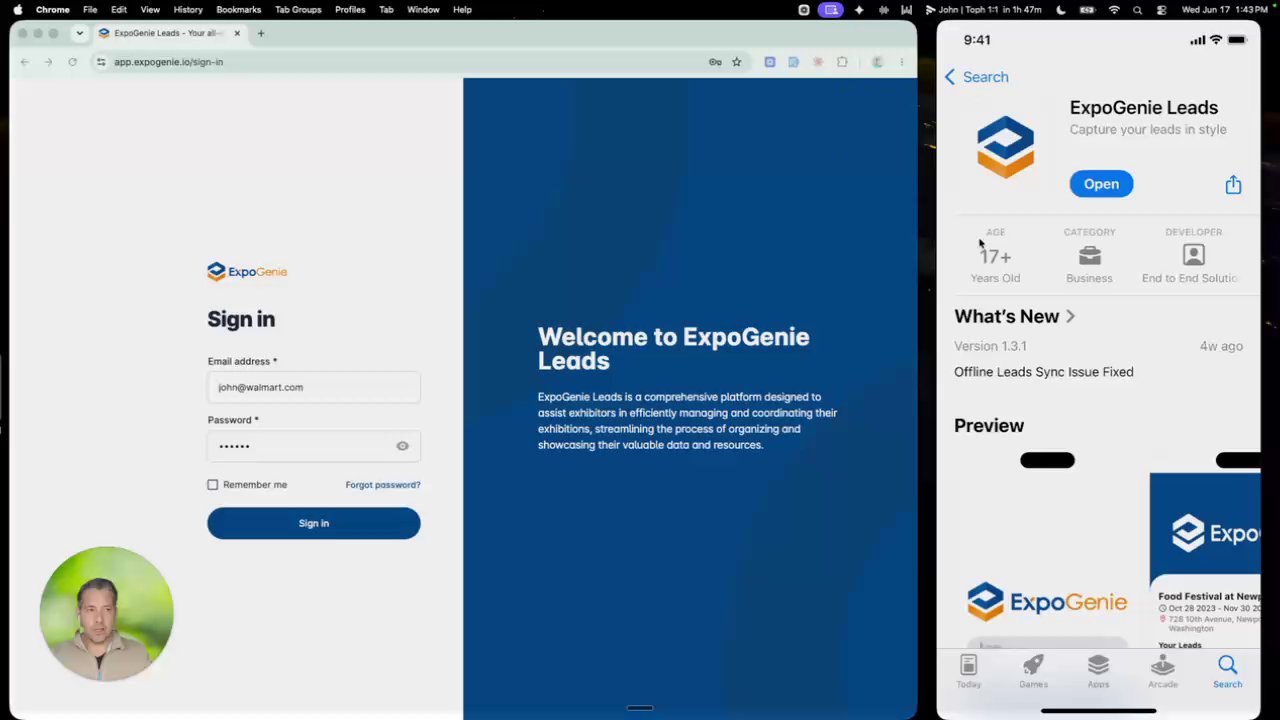Expand the tab search dropdown arrow
This screenshot has width=1280, height=720.
[80, 33]
